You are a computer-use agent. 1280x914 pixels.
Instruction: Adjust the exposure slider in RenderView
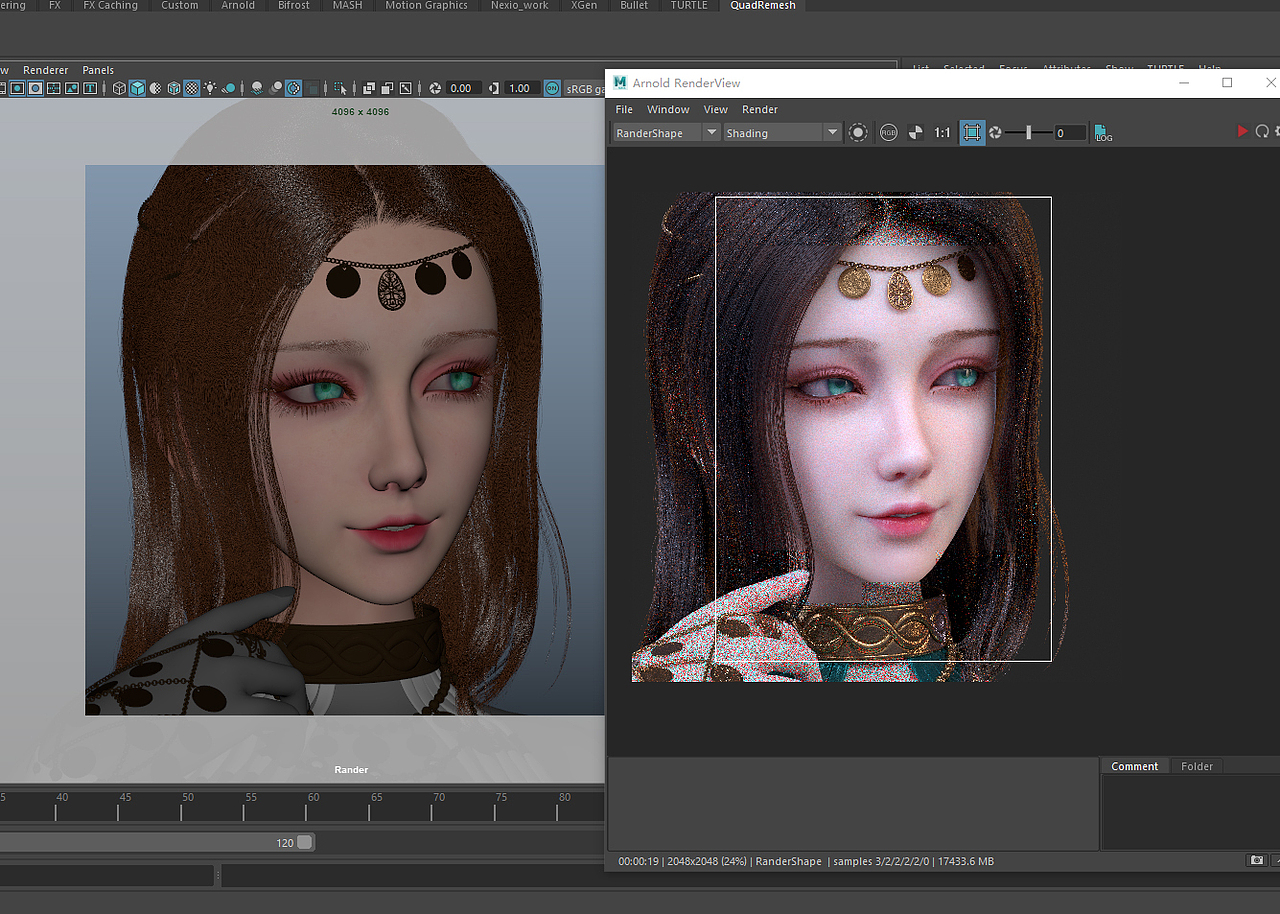tap(1028, 133)
